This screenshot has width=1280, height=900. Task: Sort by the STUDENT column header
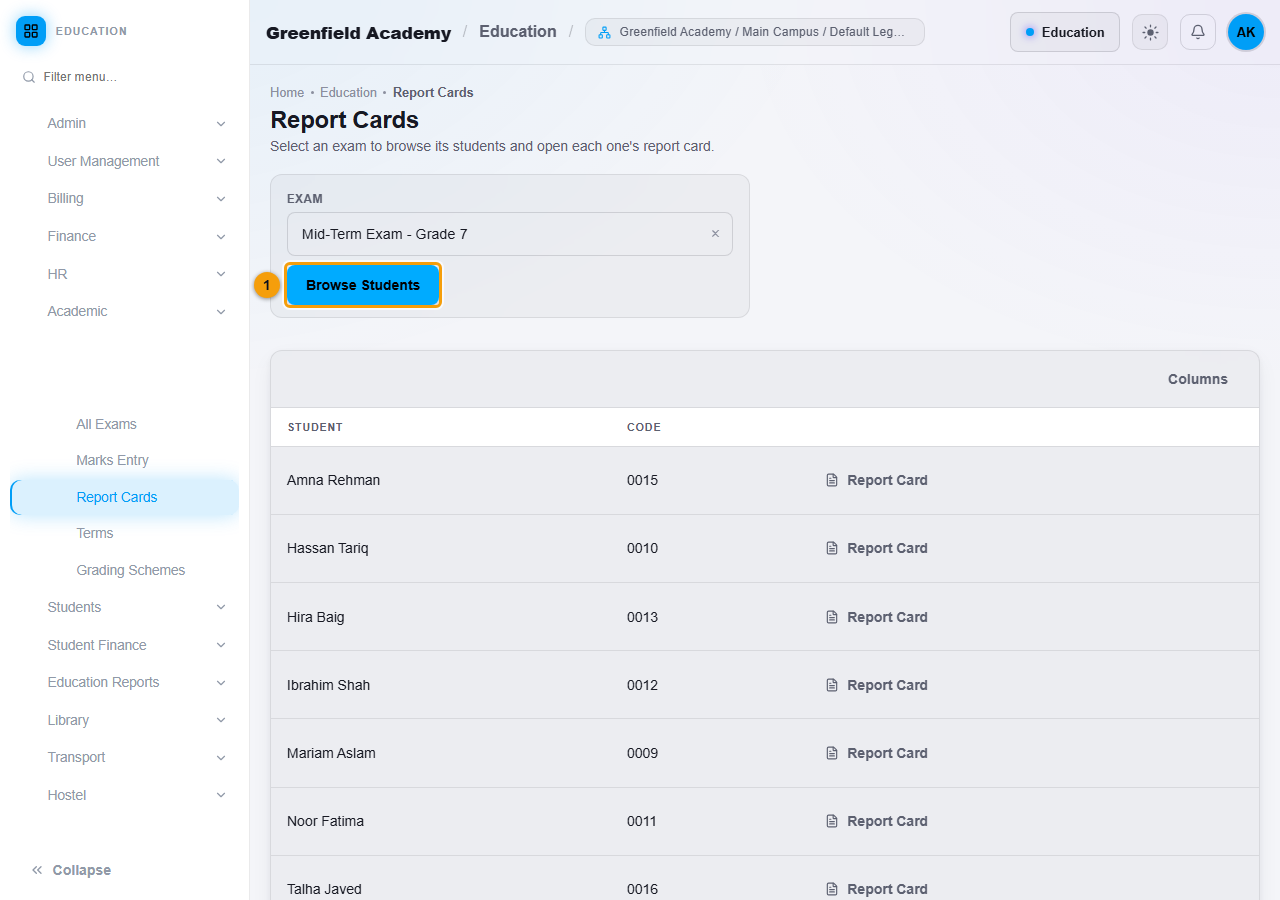pos(315,427)
